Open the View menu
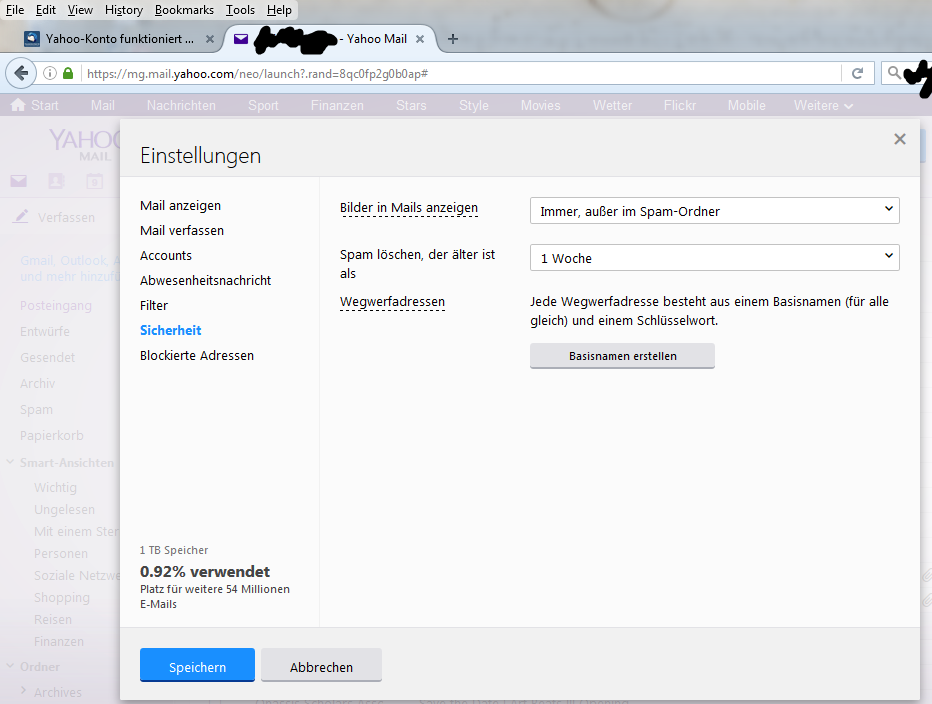This screenshot has height=704, width=932. [x=80, y=10]
